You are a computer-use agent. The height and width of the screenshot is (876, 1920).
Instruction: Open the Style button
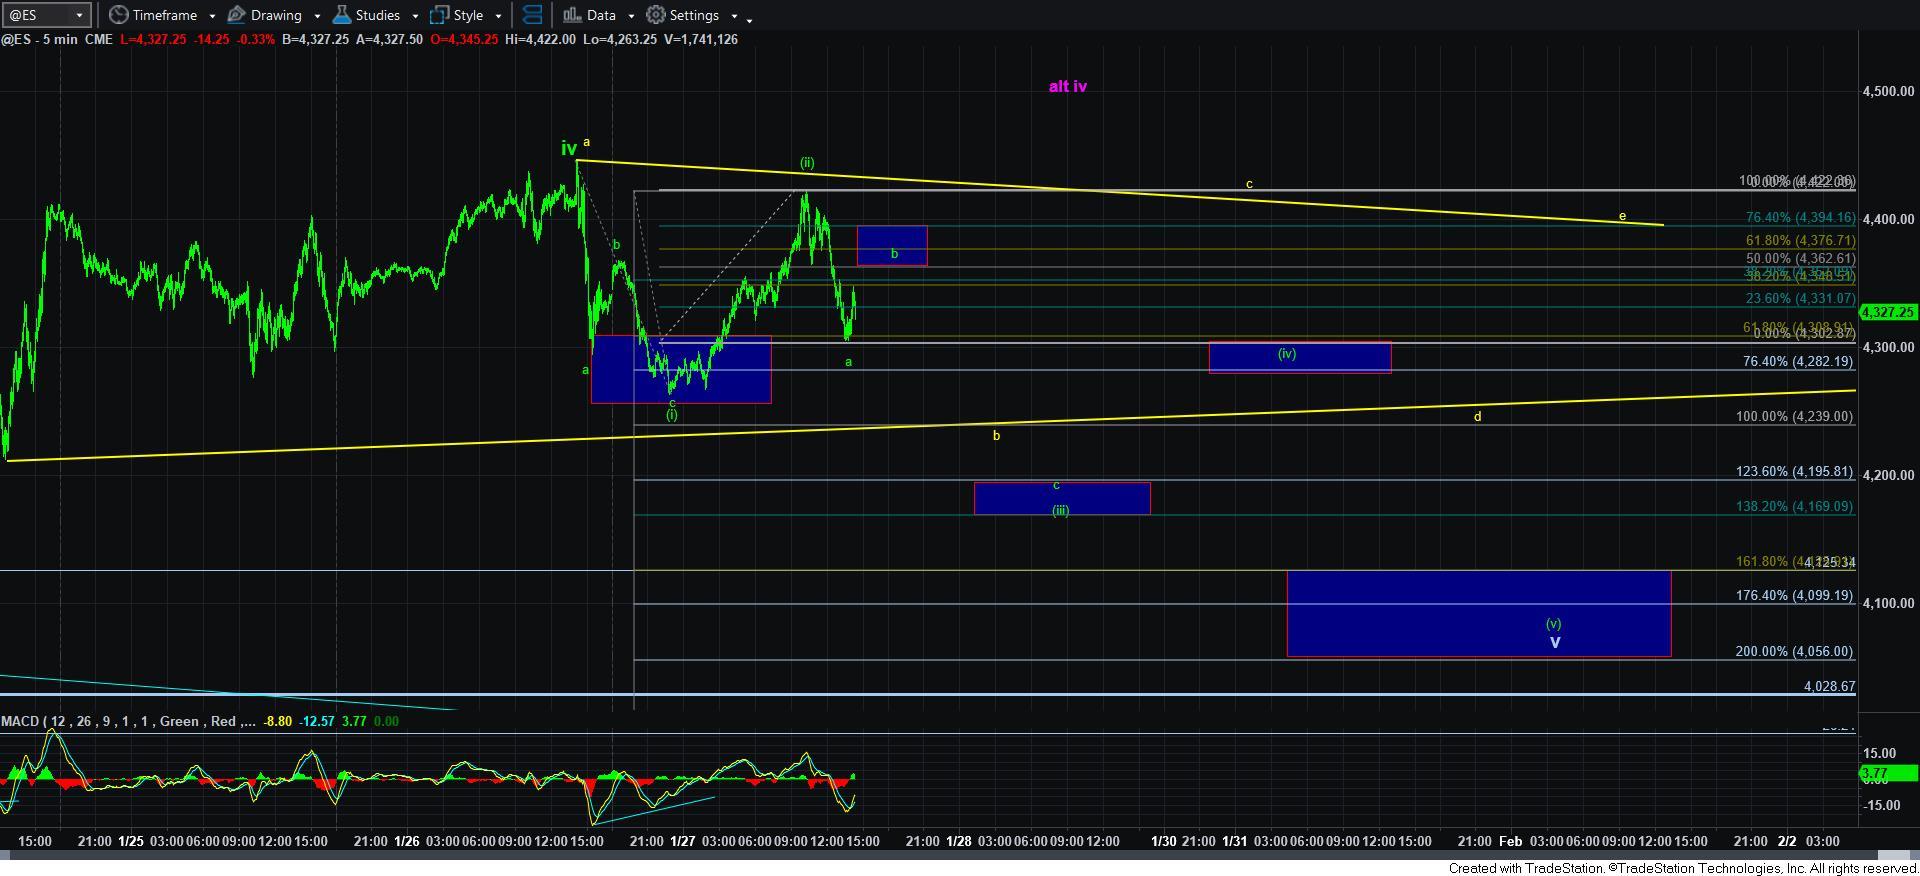tap(457, 15)
